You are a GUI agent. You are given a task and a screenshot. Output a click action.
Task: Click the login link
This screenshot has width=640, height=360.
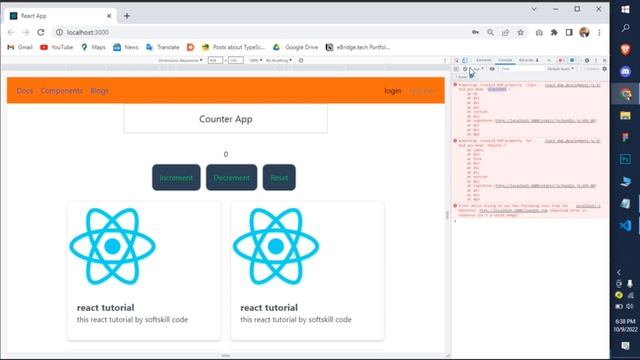393,91
